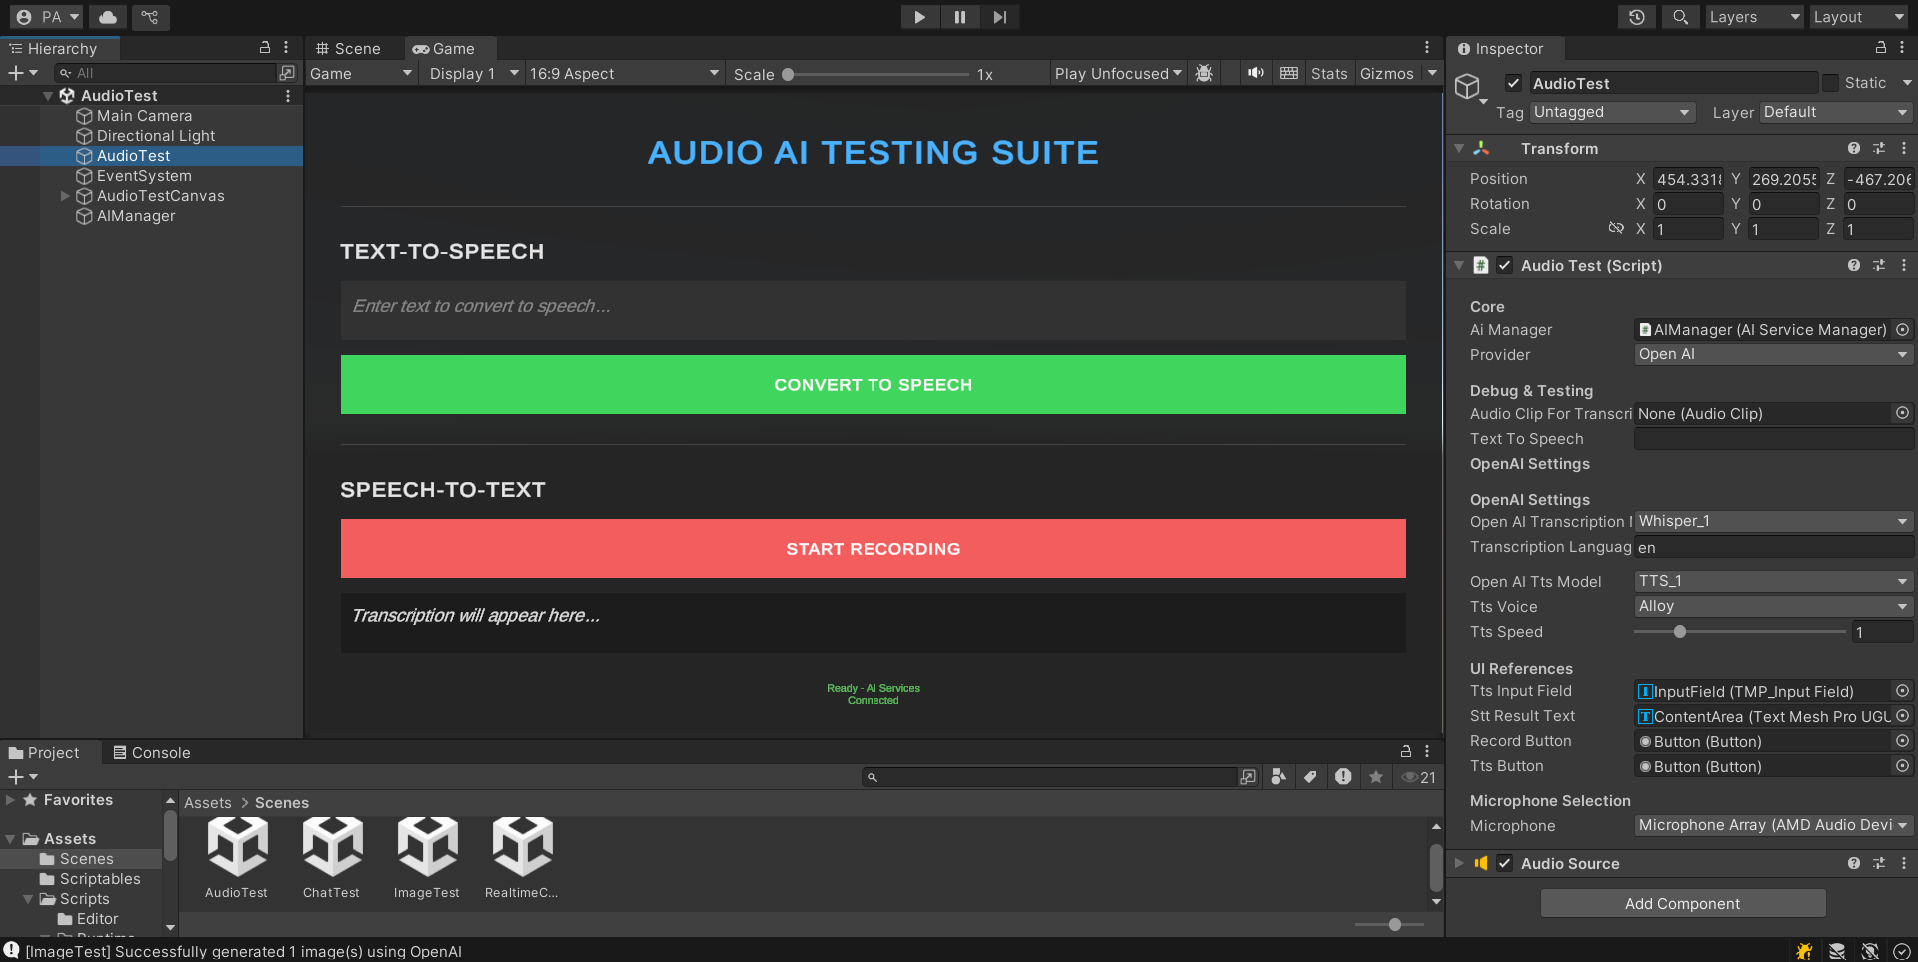The height and width of the screenshot is (962, 1918).
Task: Open the Undo History icon
Action: tap(1637, 17)
